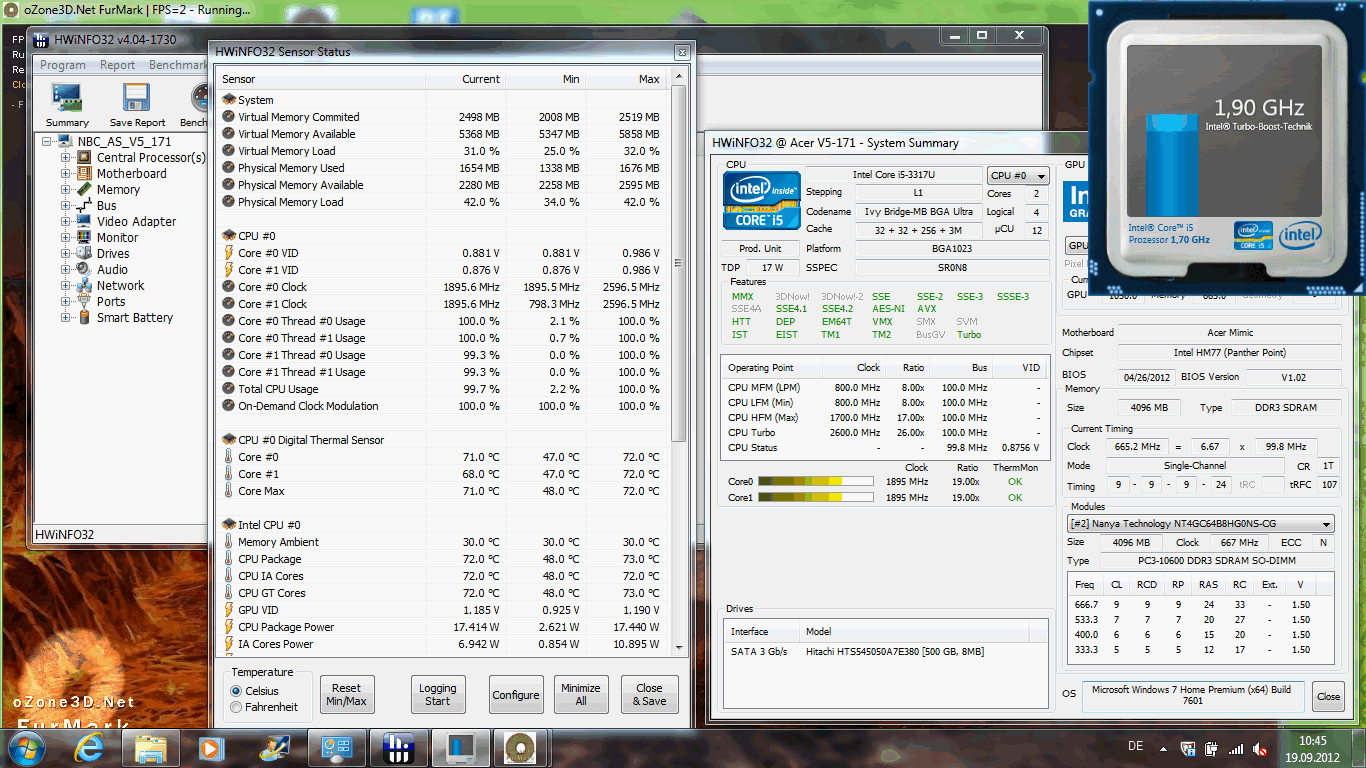Expand the Memory tree node
The width and height of the screenshot is (1366, 768).
click(x=66, y=190)
